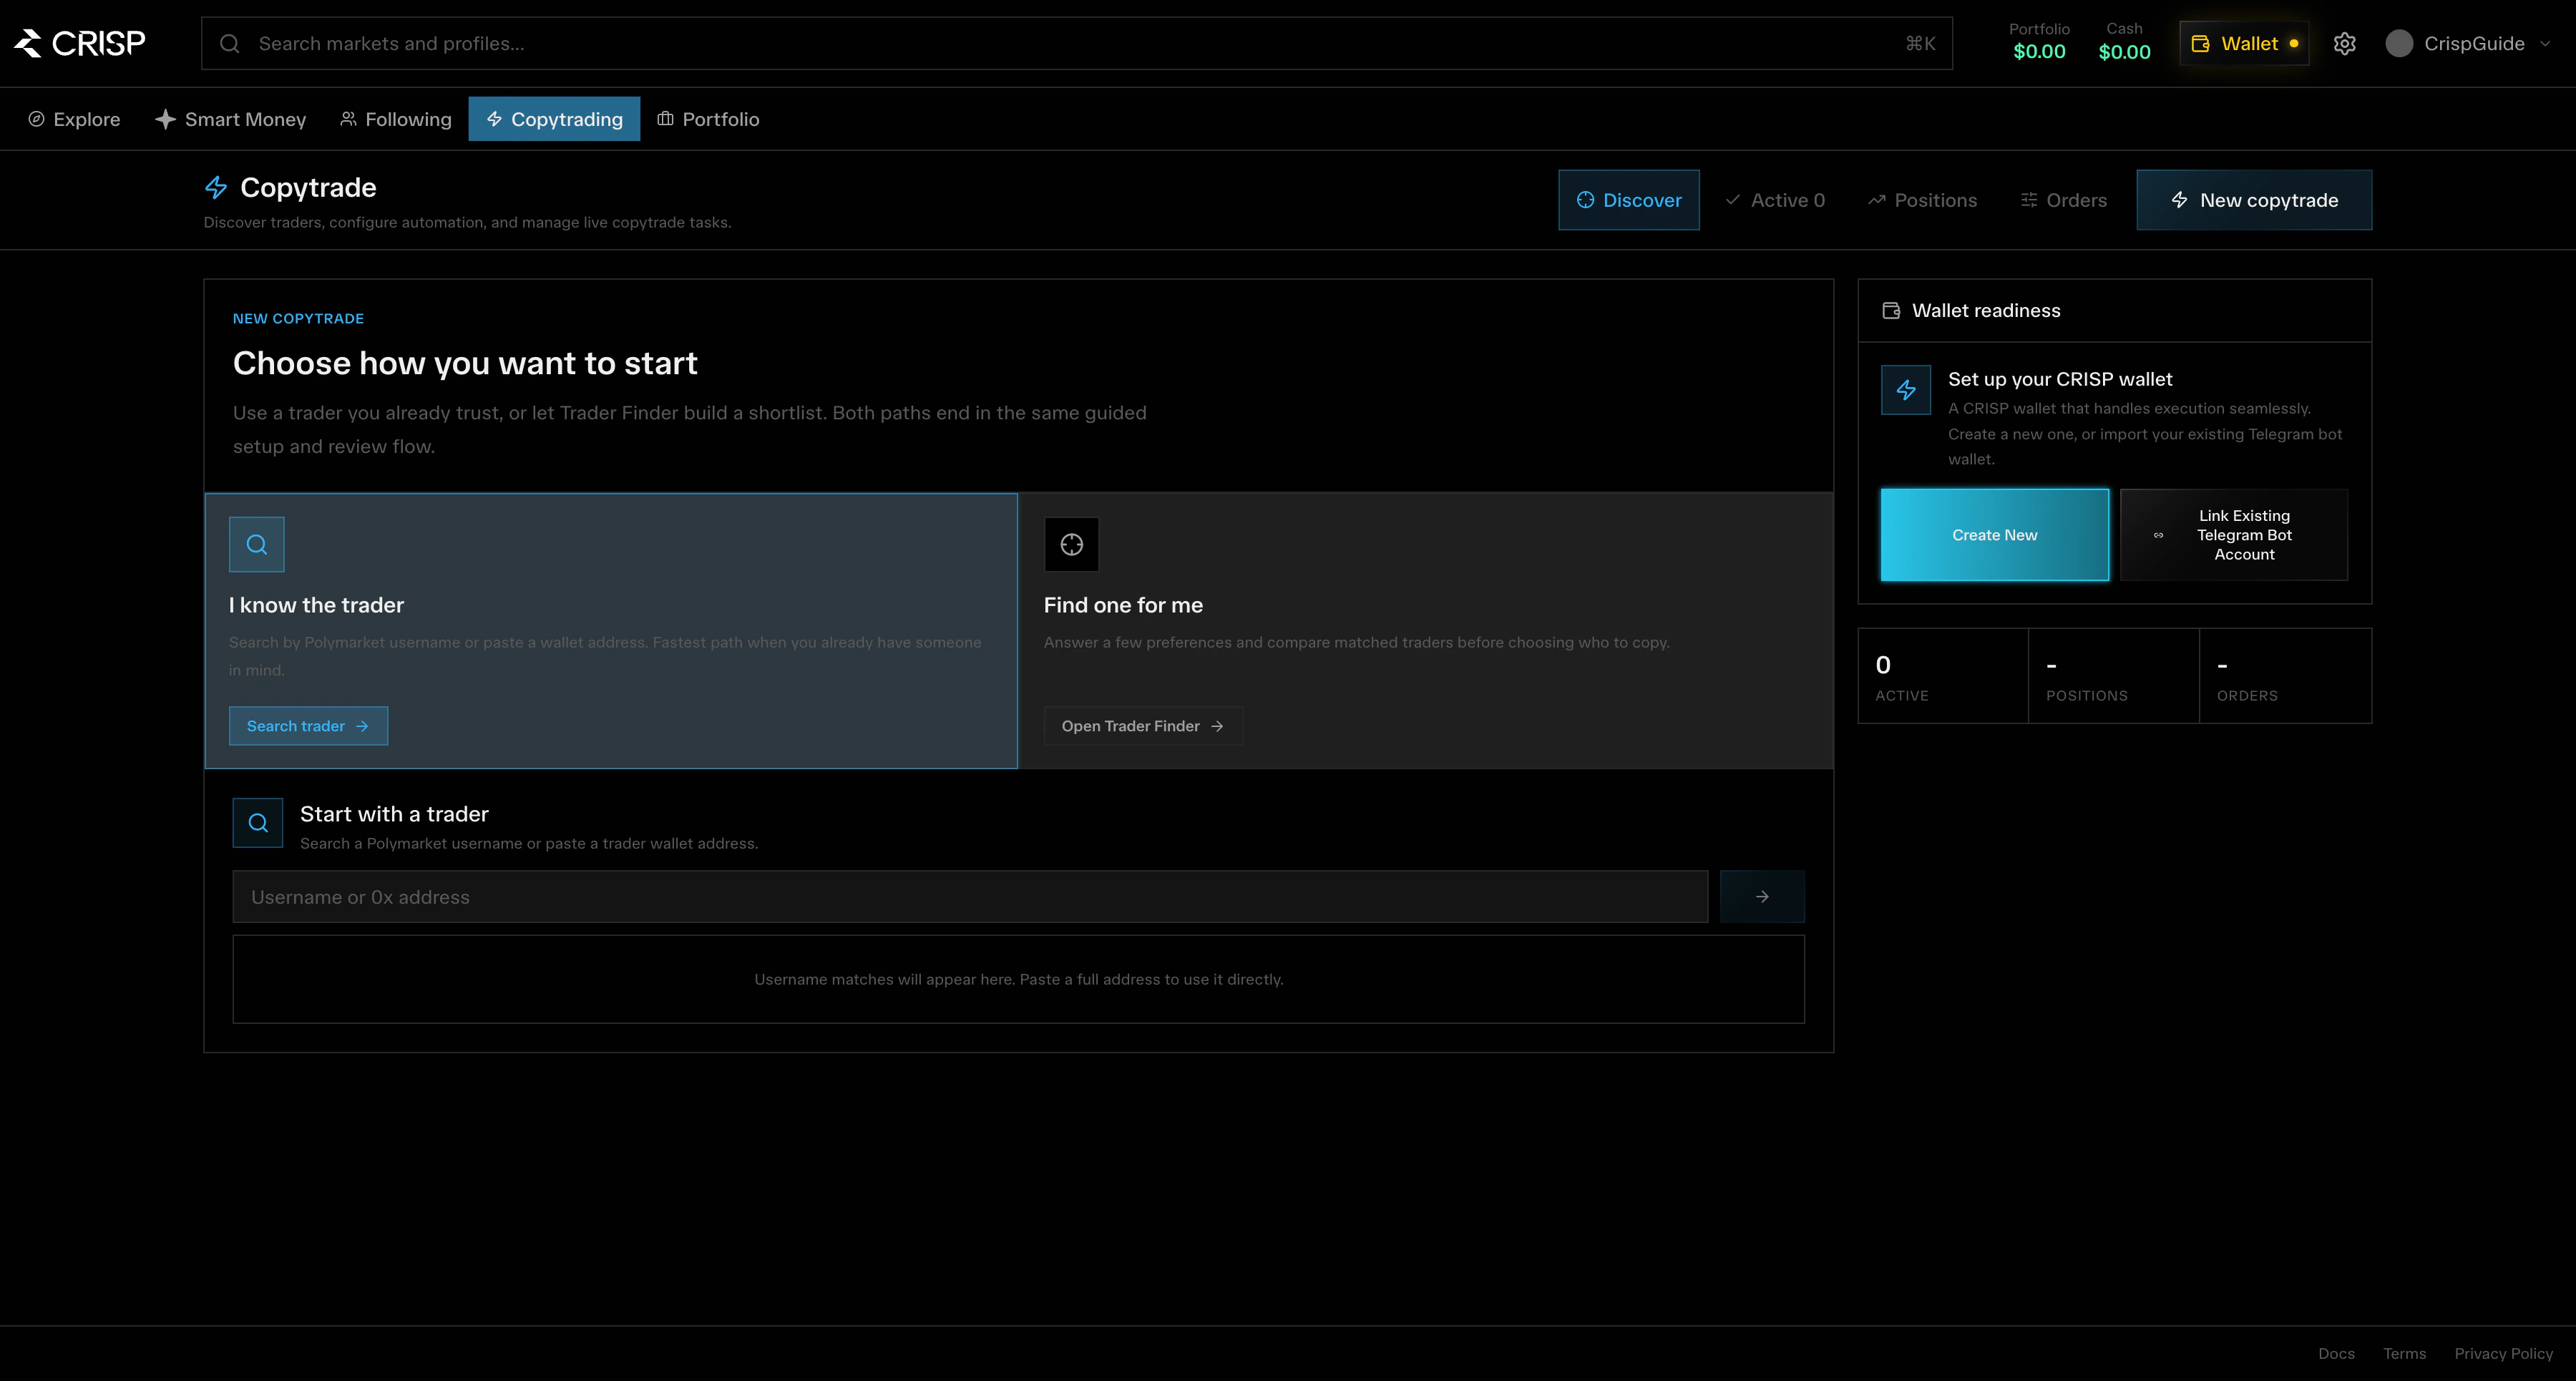Click the magnifier icon in I know the trader card
This screenshot has width=2576, height=1381.
tap(257, 544)
